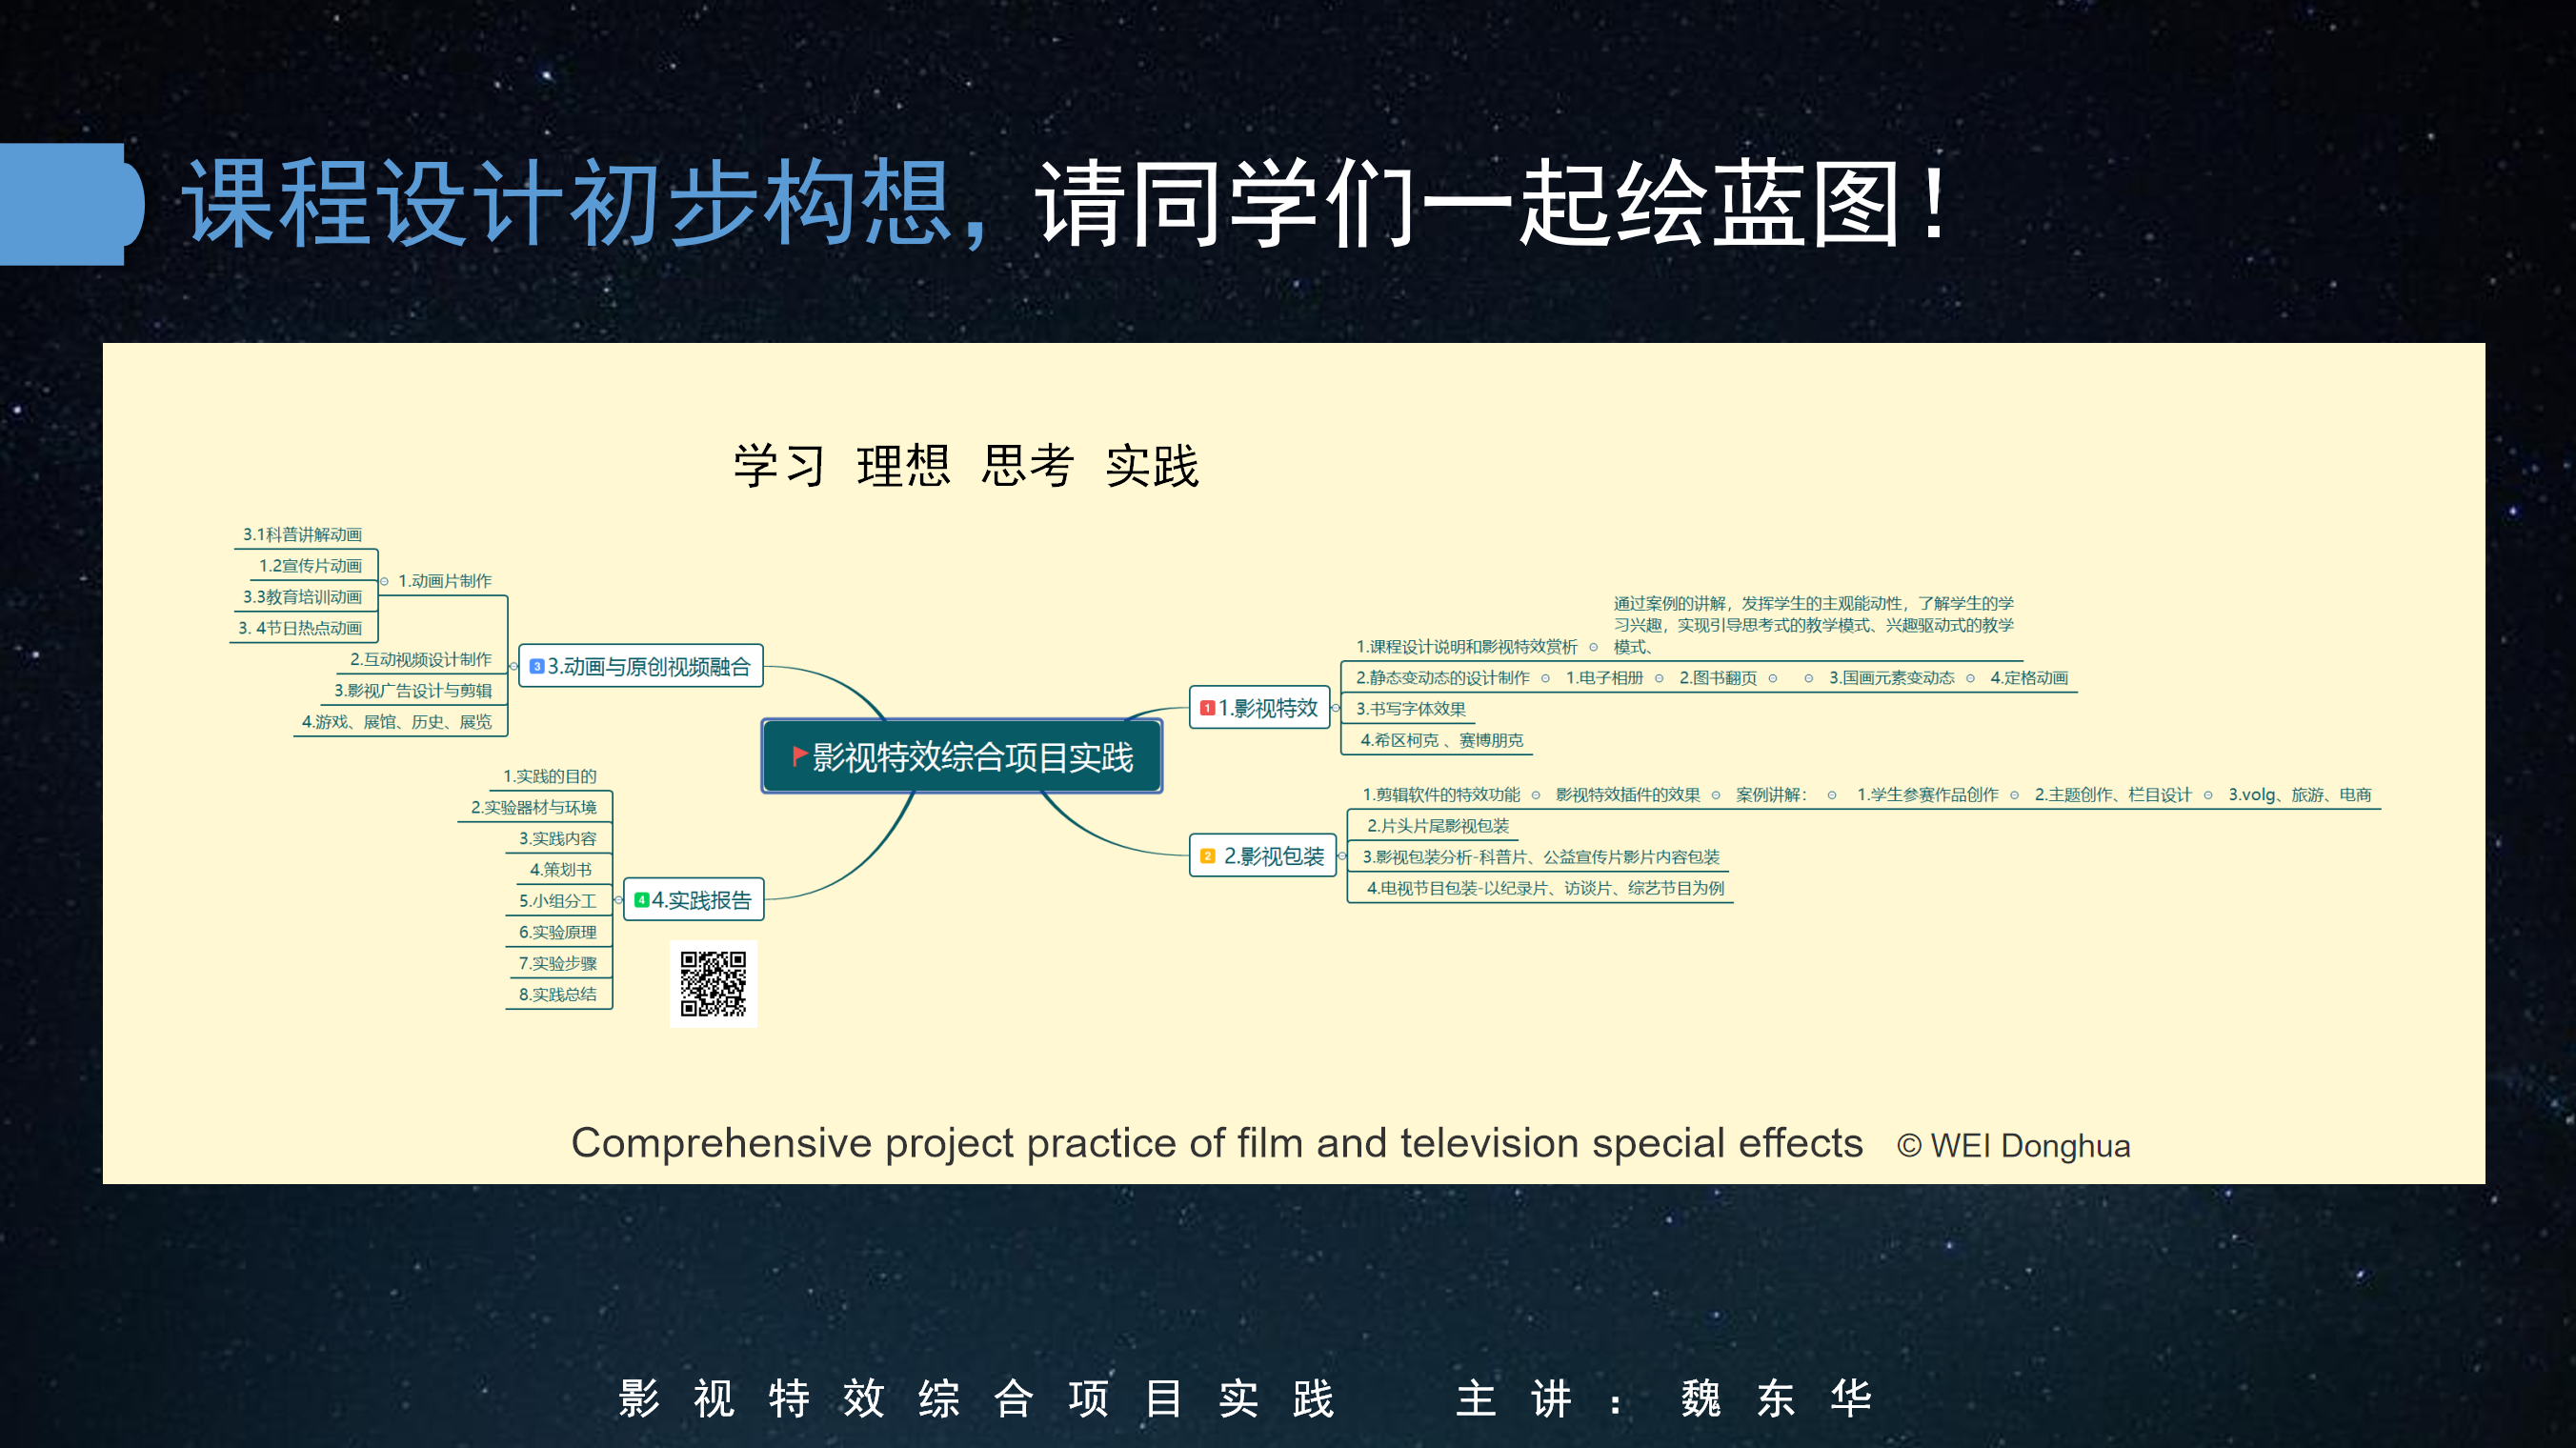Click blue priority 3 marker on 动画与原创视频融合
This screenshot has width=2576, height=1448.
pyautogui.click(x=536, y=666)
